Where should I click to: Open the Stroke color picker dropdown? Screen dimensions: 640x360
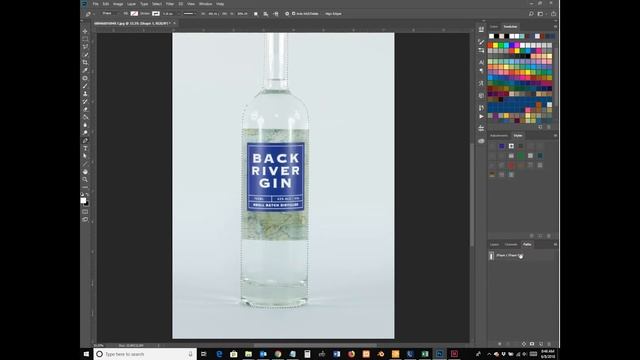click(156, 13)
